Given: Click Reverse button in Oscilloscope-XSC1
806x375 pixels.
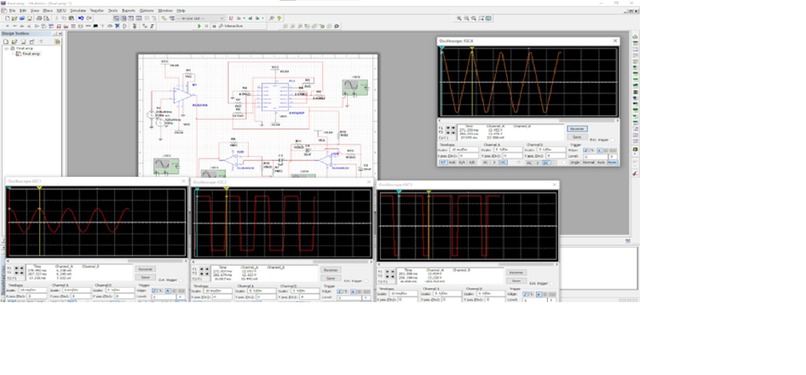Looking at the screenshot, I should pyautogui.click(x=145, y=269).
